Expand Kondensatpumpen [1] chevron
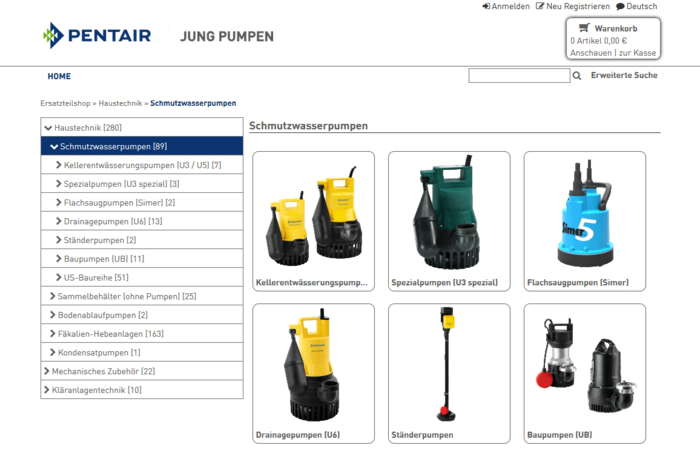This screenshot has width=700, height=451. 53,352
